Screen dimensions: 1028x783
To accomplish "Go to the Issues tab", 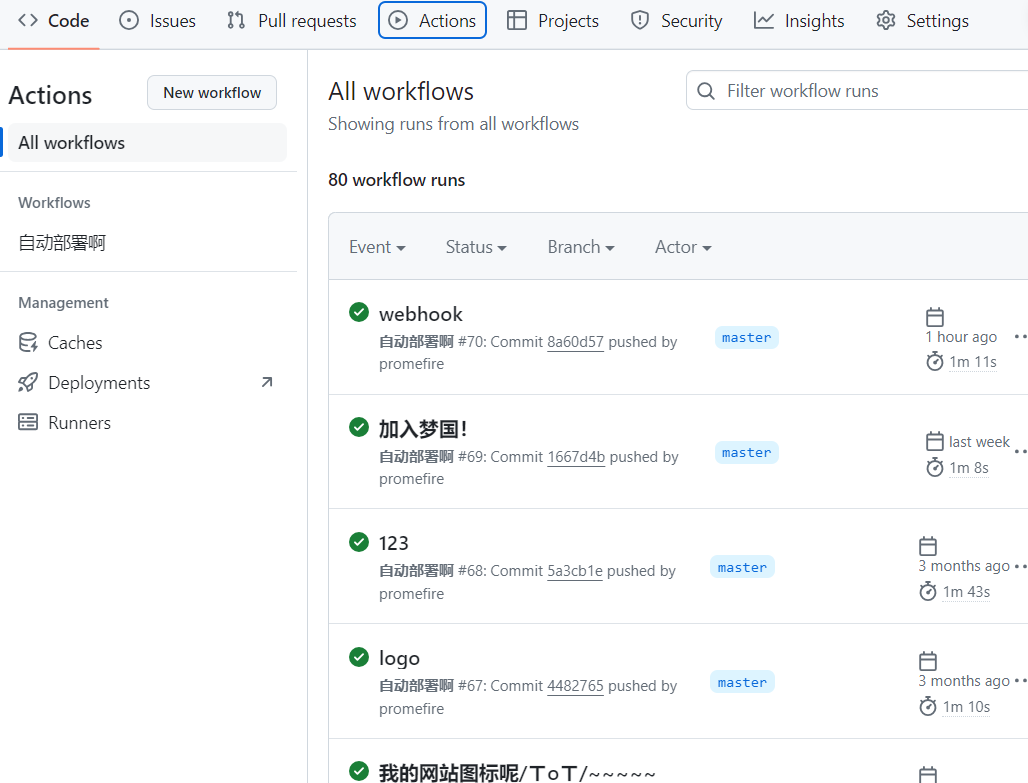I will (157, 21).
